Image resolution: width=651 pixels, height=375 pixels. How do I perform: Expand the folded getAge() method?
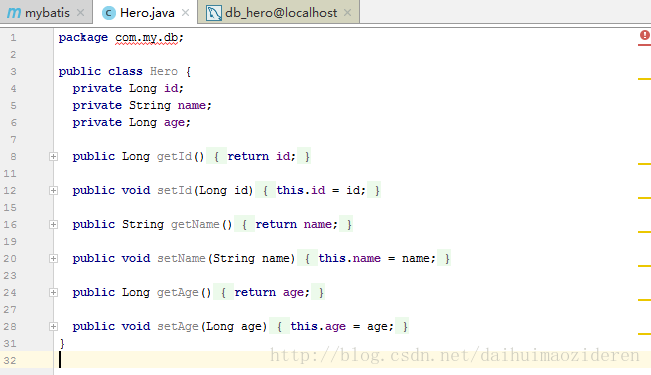(54, 293)
